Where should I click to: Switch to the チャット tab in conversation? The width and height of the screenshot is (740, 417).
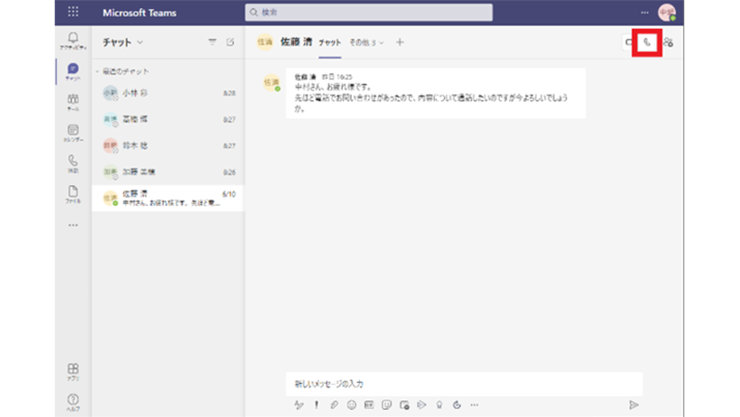[x=329, y=42]
